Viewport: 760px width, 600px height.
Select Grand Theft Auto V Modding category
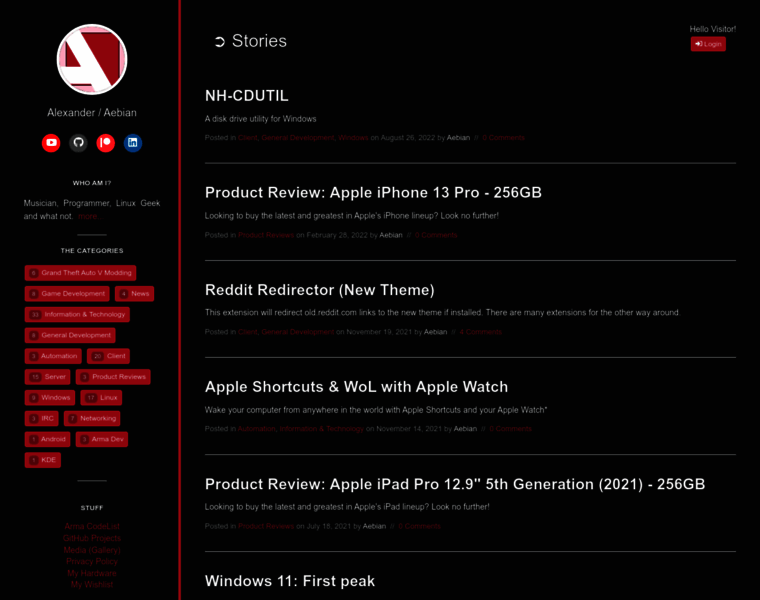(x=80, y=273)
